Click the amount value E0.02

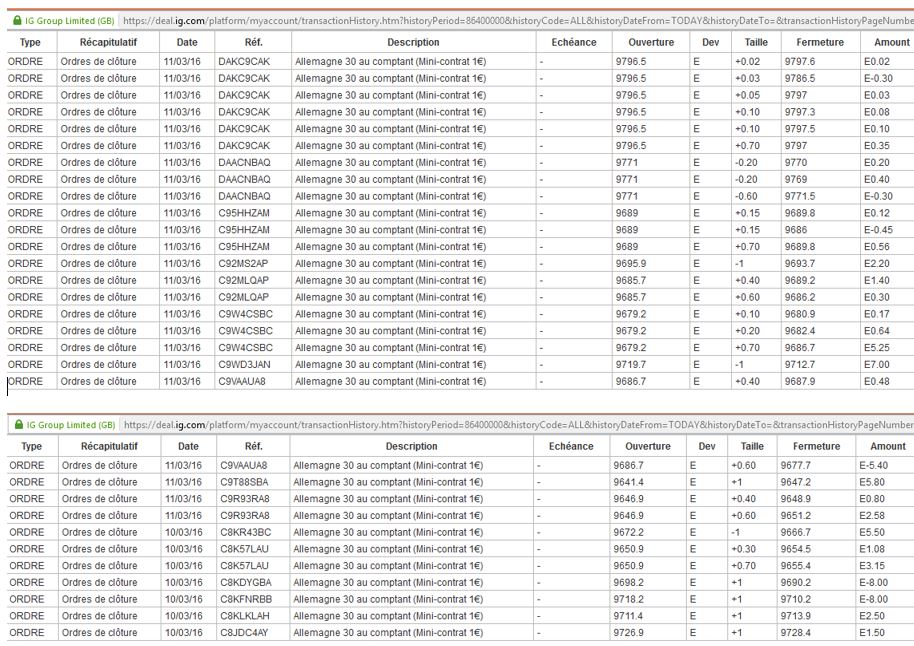tap(877, 61)
